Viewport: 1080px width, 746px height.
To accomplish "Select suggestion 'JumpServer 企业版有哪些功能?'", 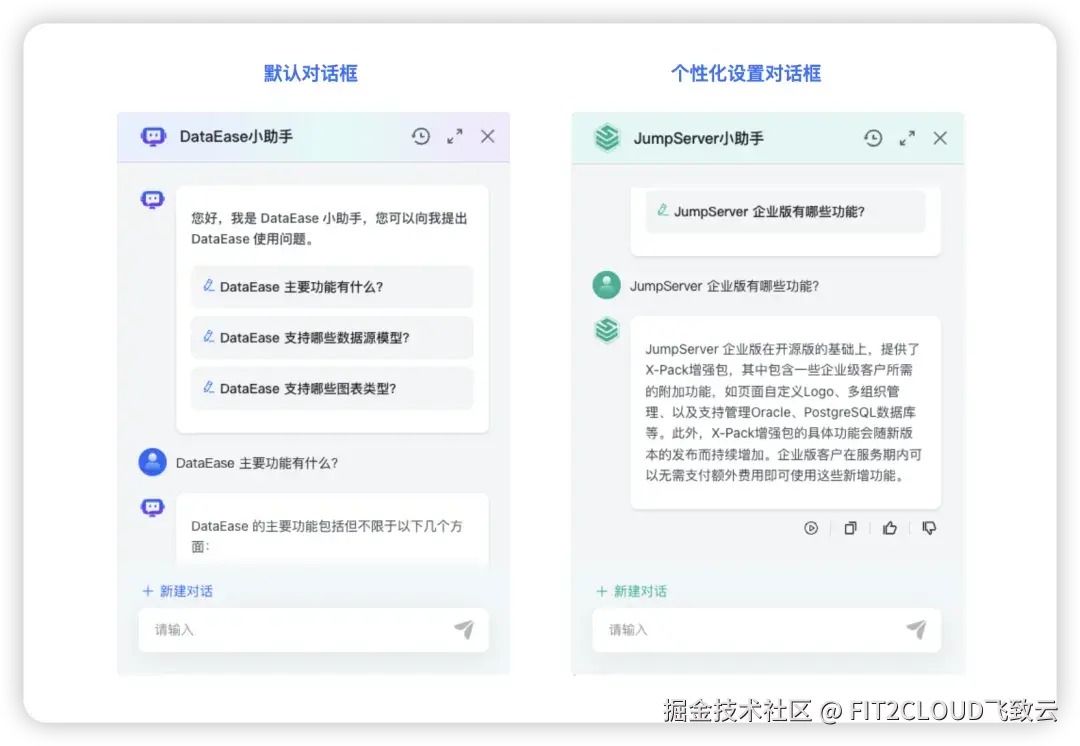I will (x=785, y=211).
